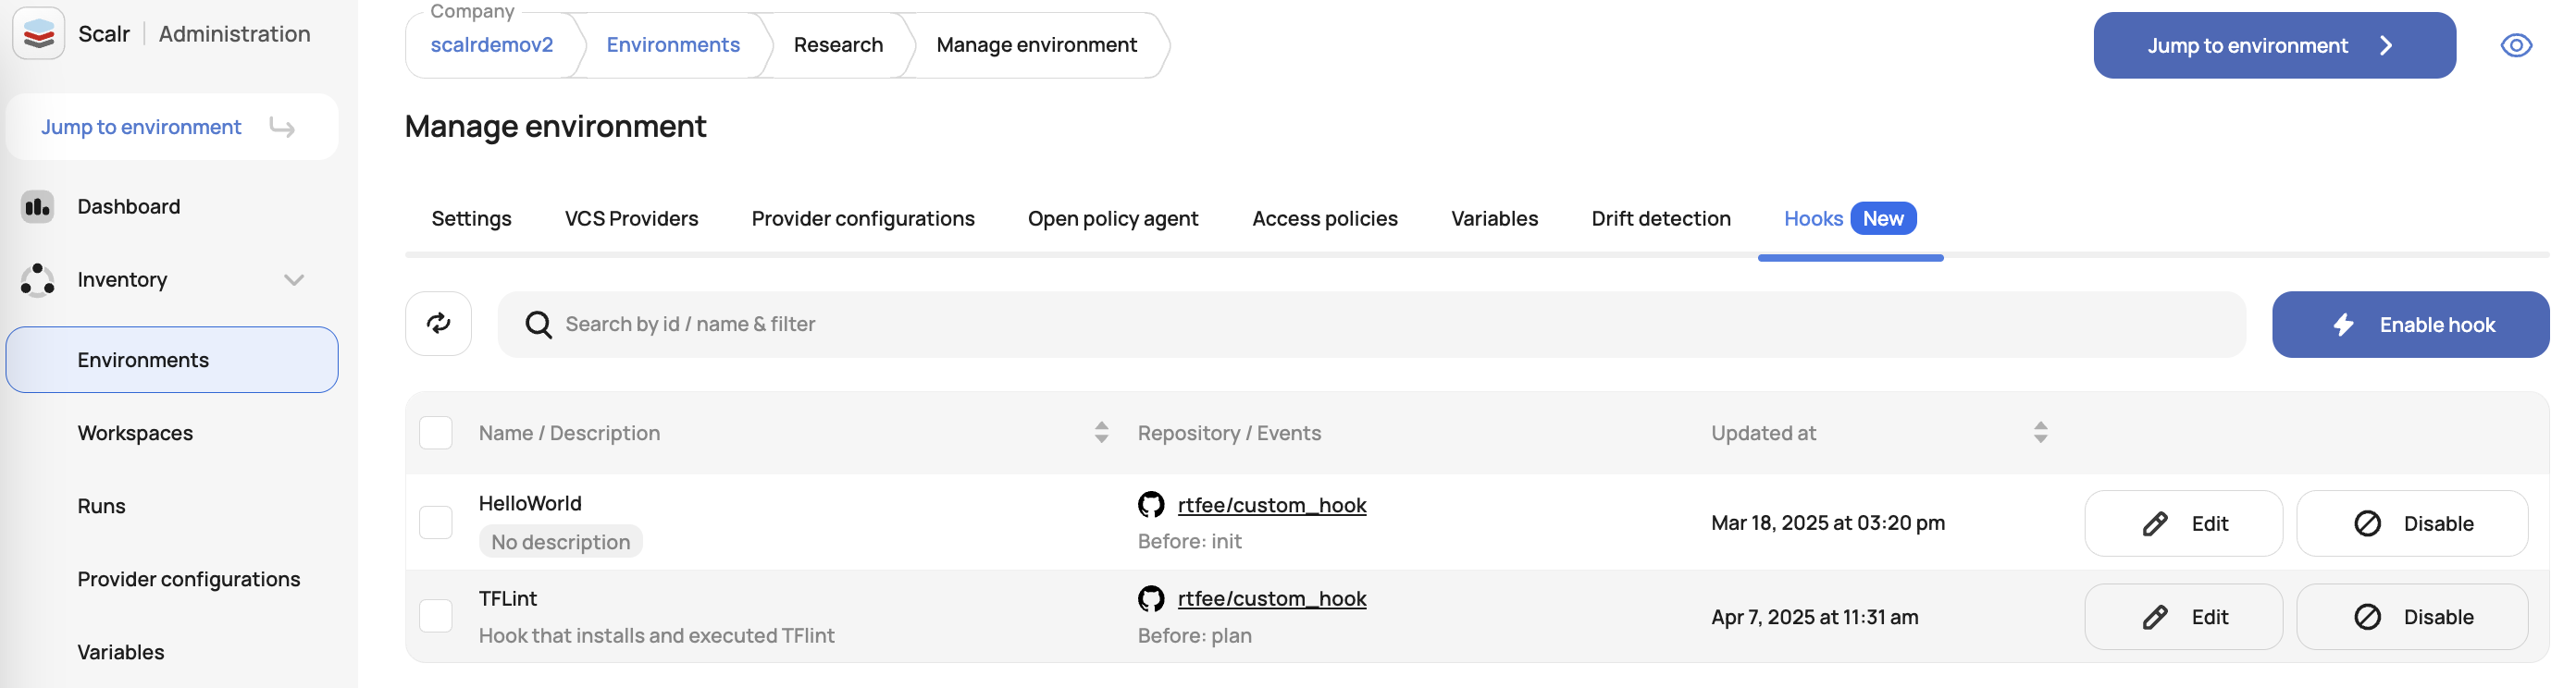Click the arrow icon beside sidebar Jump to environment
The height and width of the screenshot is (688, 2576).
pyautogui.click(x=283, y=127)
